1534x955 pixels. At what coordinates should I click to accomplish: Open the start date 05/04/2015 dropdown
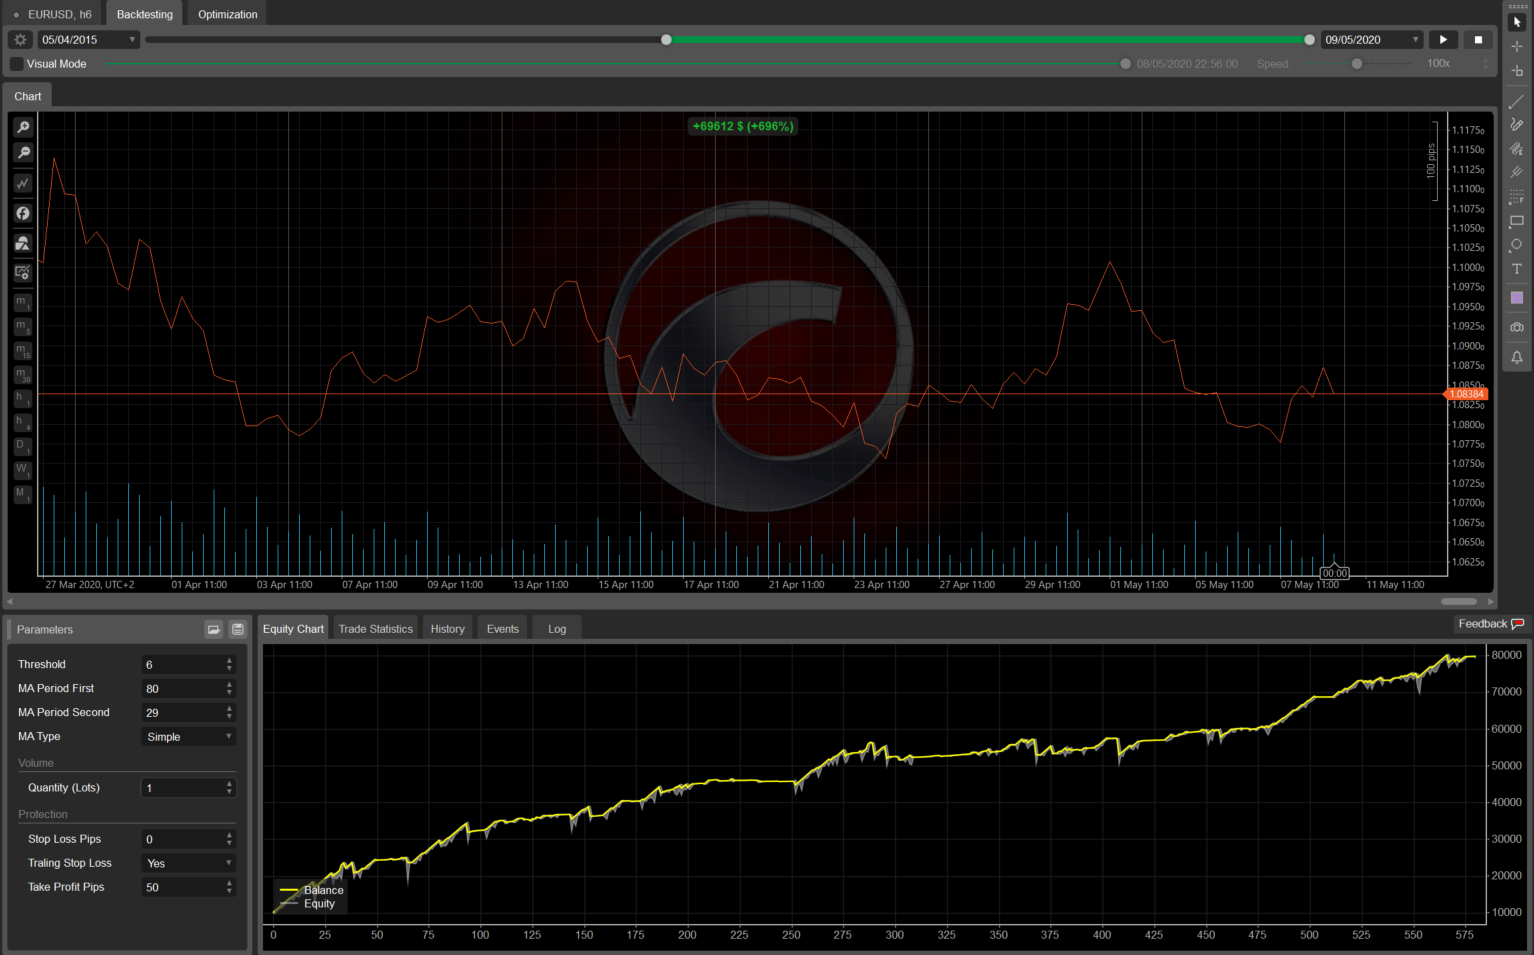tap(89, 40)
